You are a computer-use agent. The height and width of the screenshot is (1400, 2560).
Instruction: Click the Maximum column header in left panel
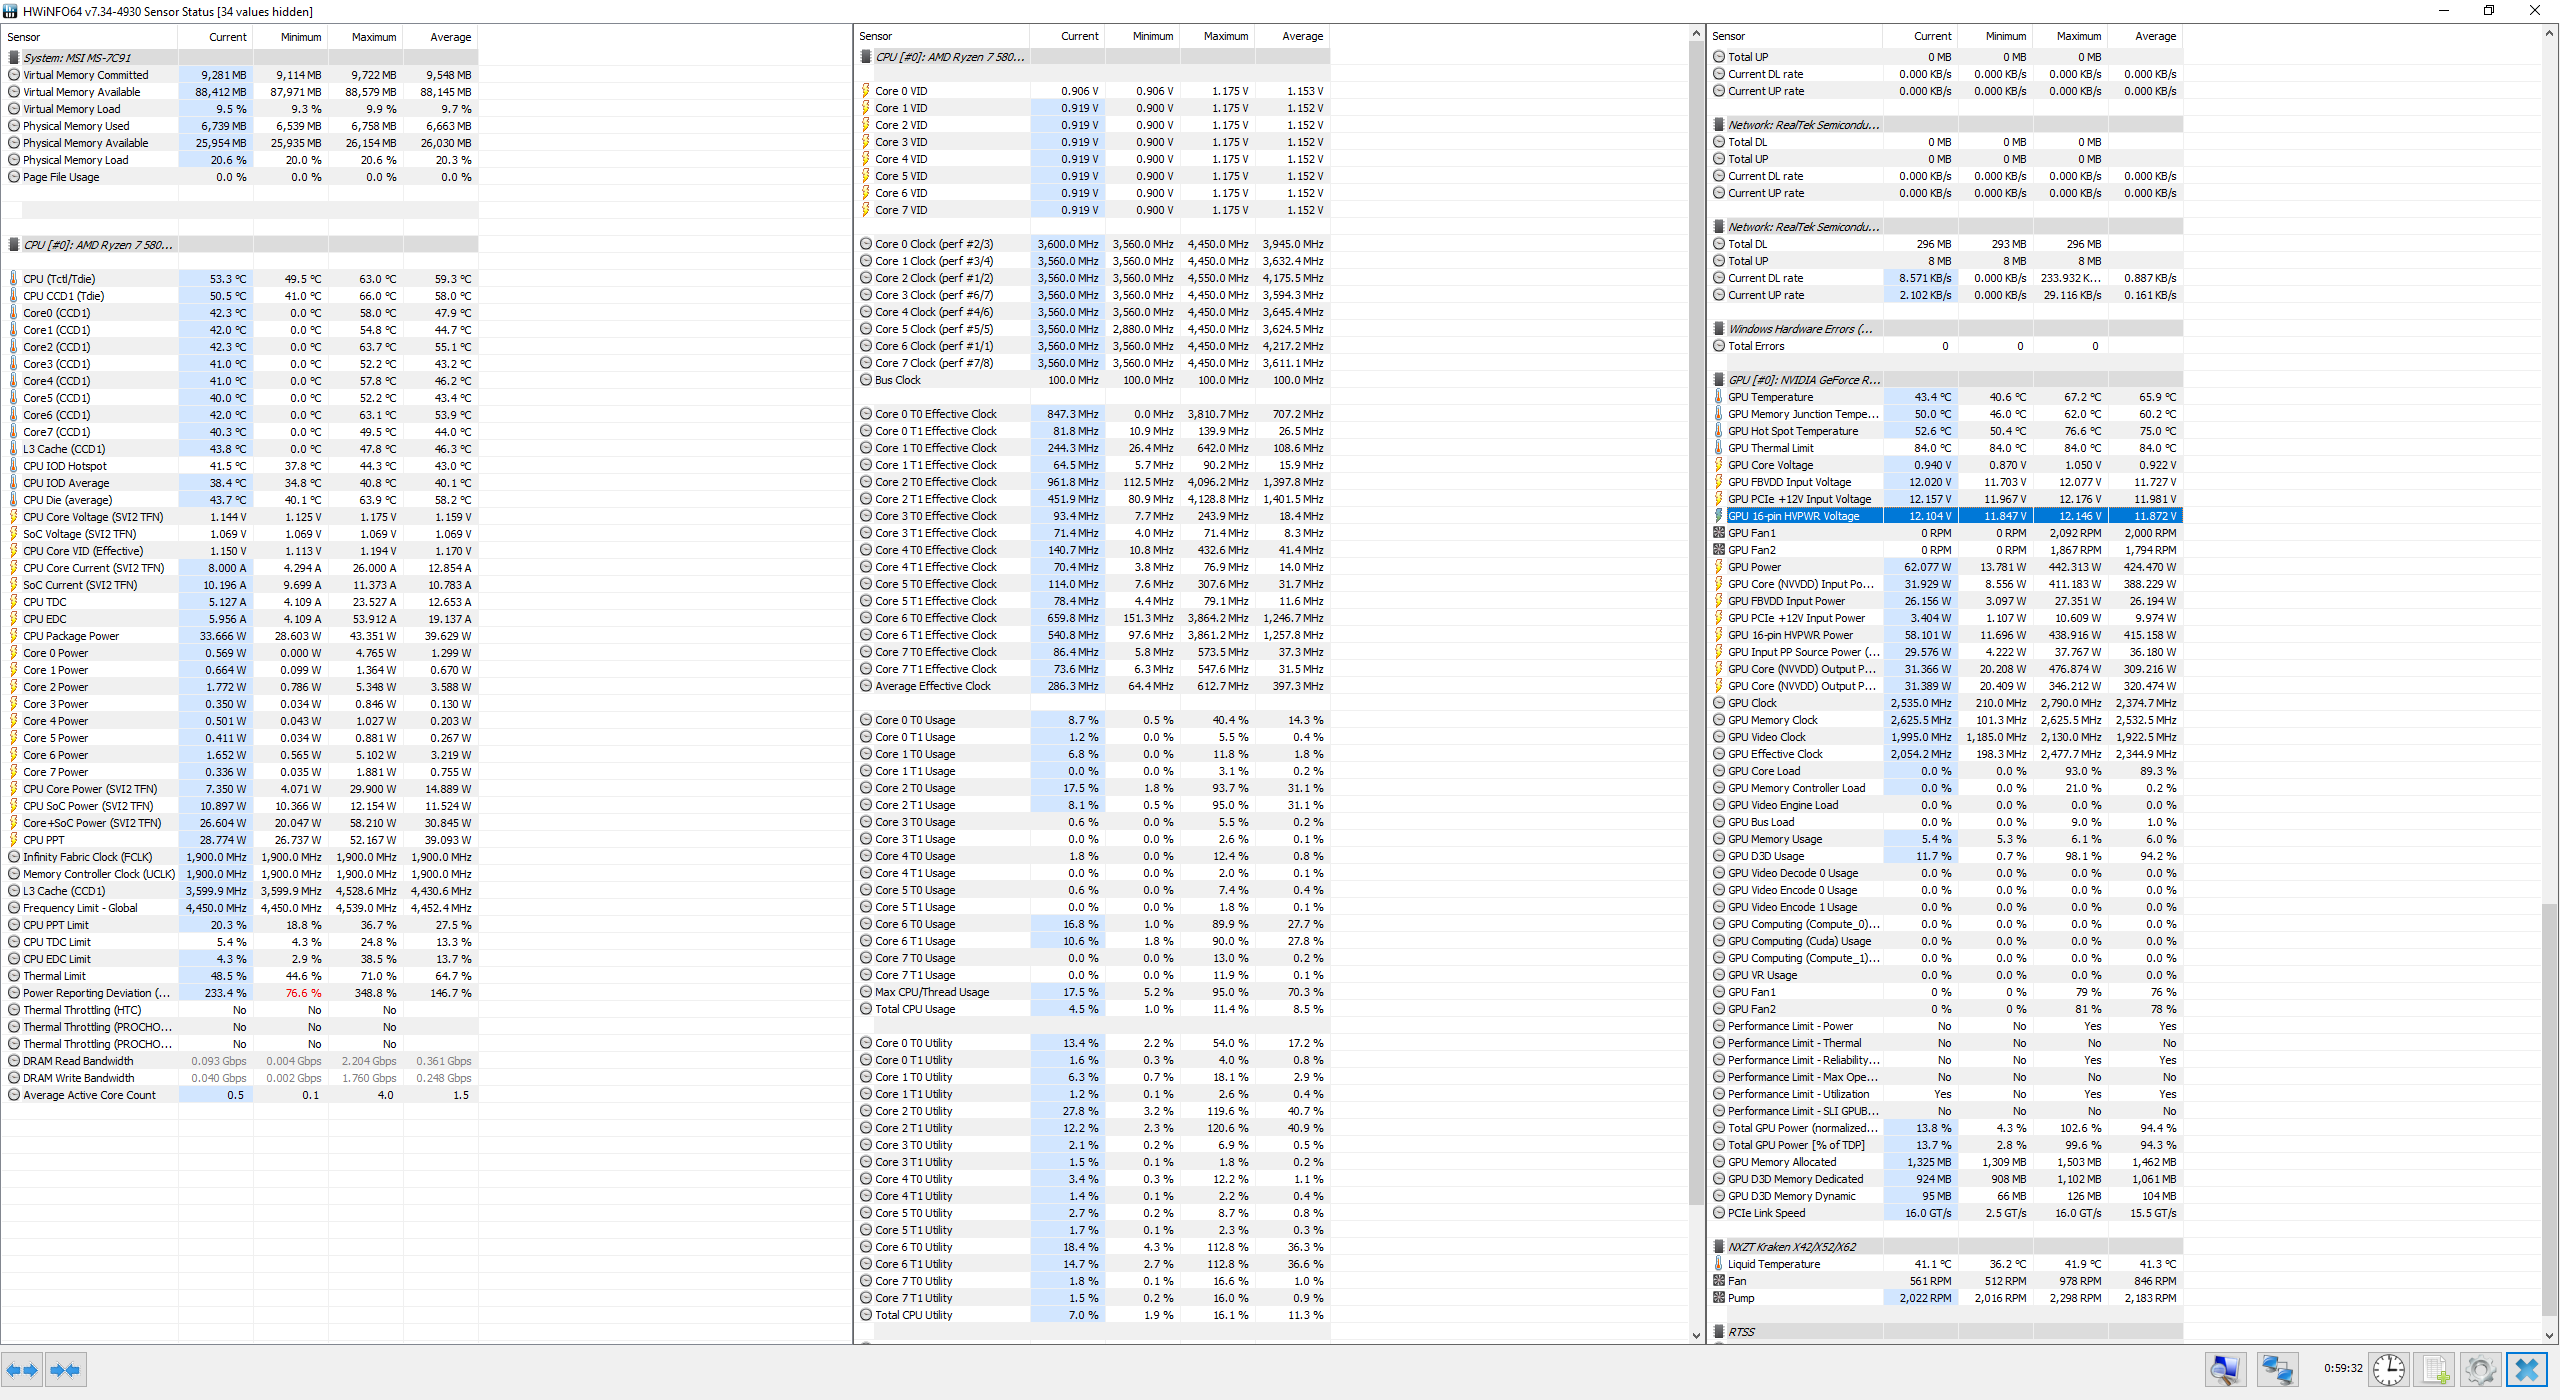pos(373,37)
